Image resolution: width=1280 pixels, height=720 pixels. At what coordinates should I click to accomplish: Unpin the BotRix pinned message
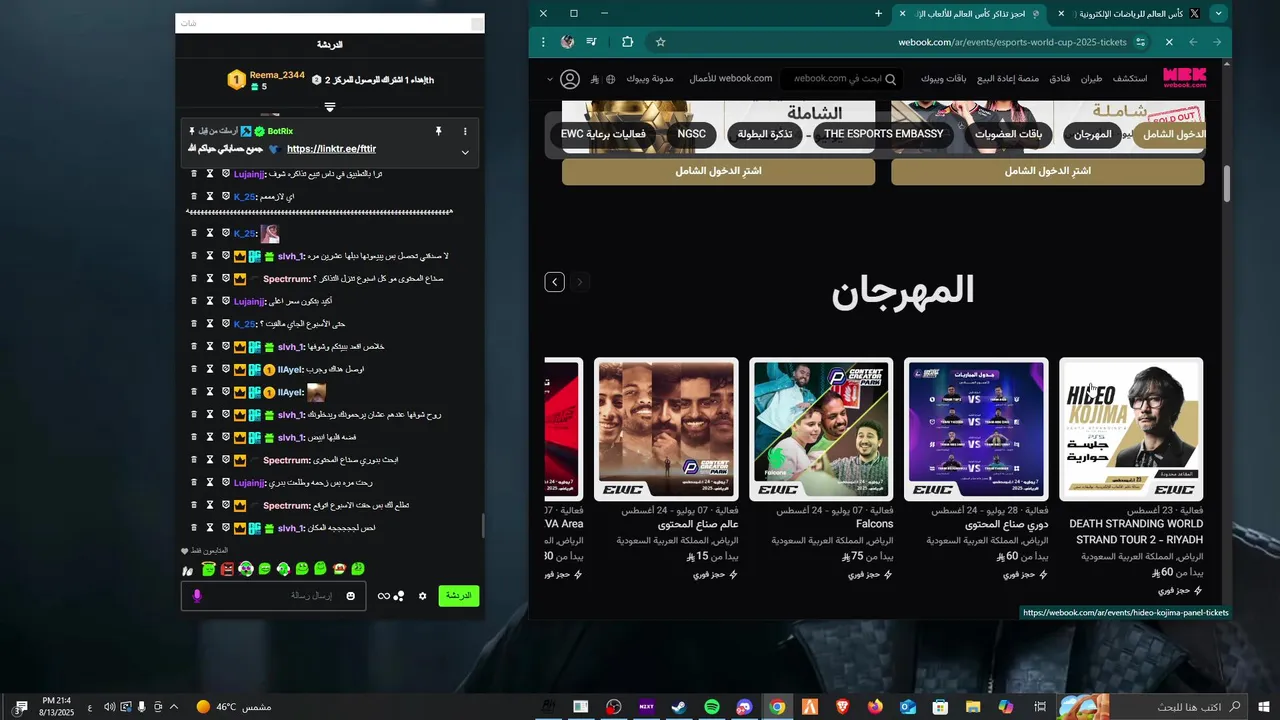438,131
